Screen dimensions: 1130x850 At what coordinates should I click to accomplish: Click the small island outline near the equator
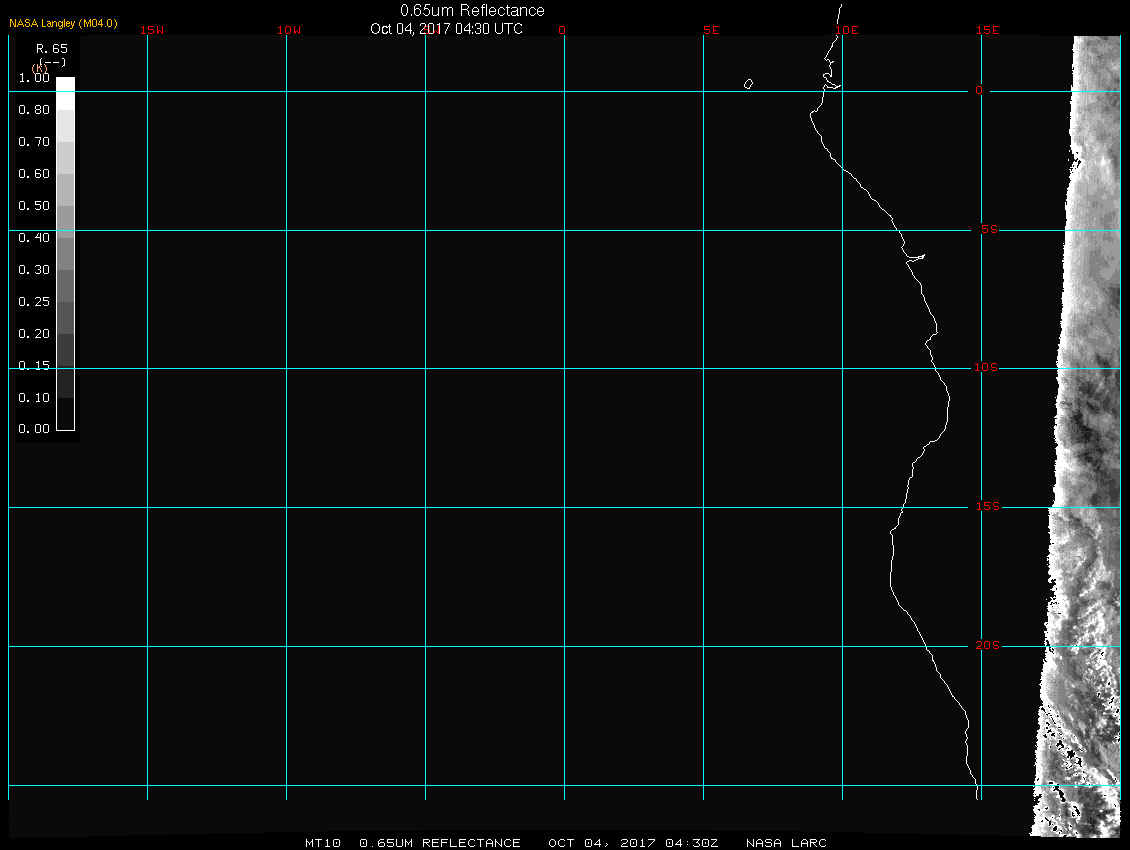coord(749,84)
